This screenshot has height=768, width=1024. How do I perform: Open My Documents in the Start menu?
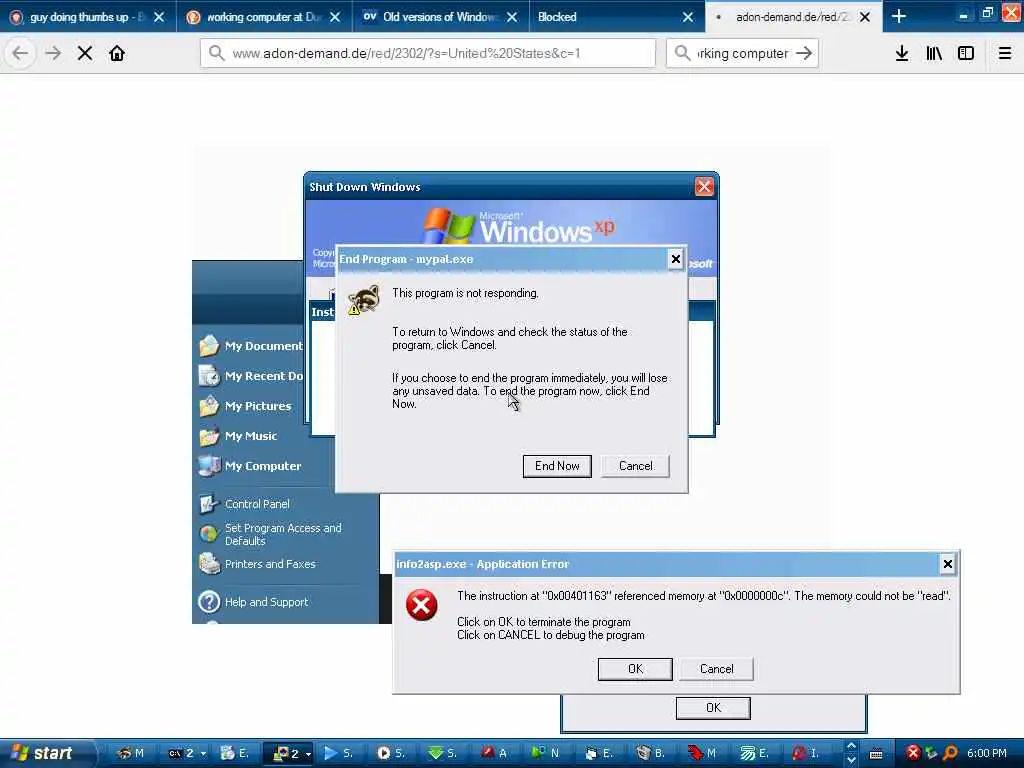coord(251,345)
